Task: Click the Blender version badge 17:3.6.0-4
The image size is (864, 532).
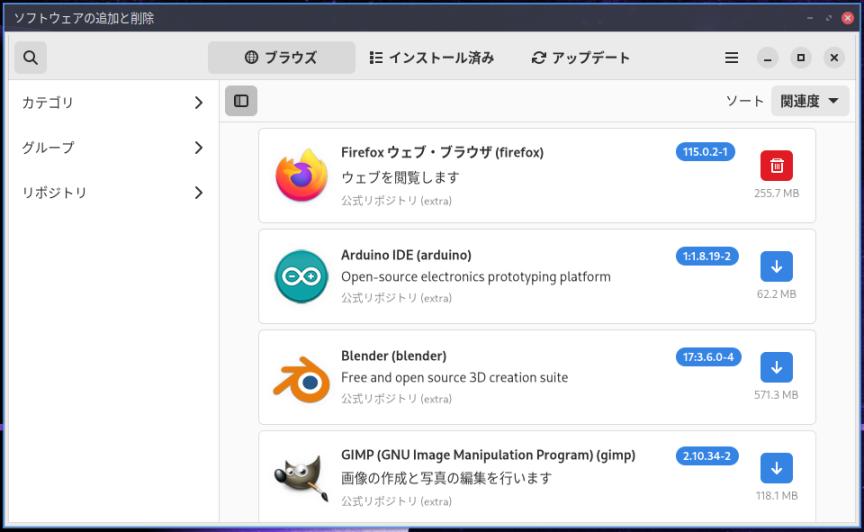Action: [x=708, y=357]
